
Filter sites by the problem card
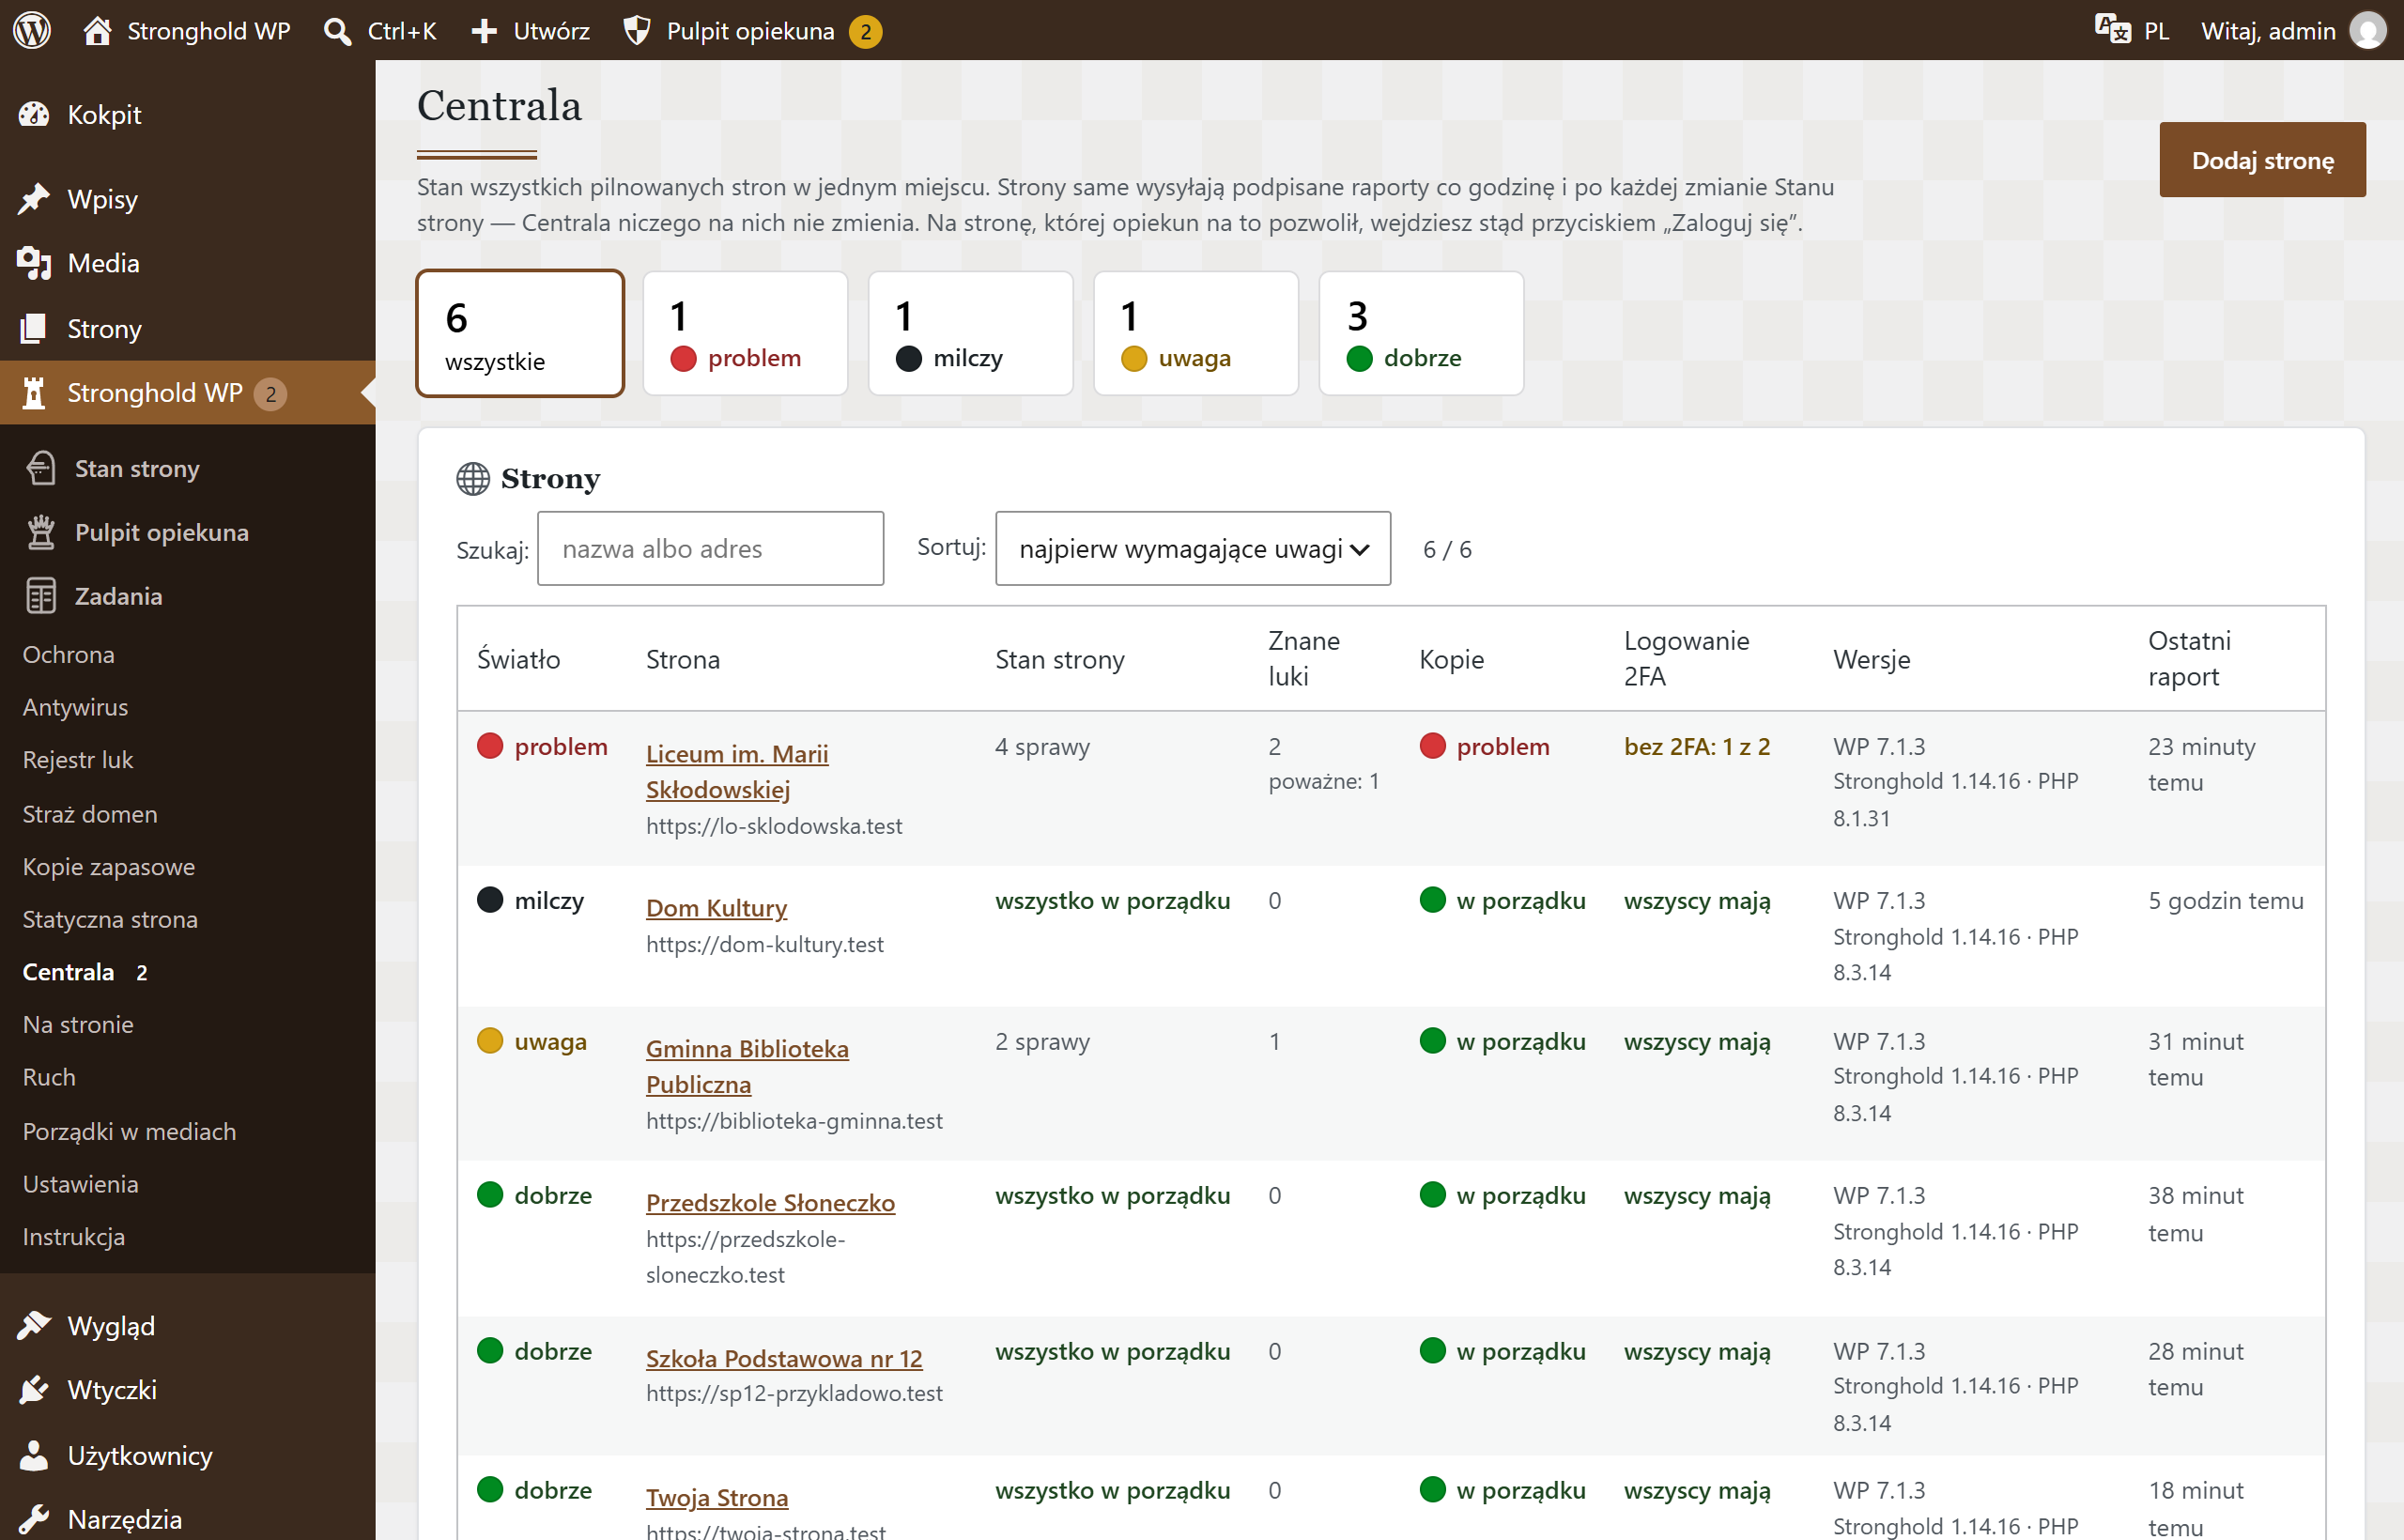tap(745, 333)
